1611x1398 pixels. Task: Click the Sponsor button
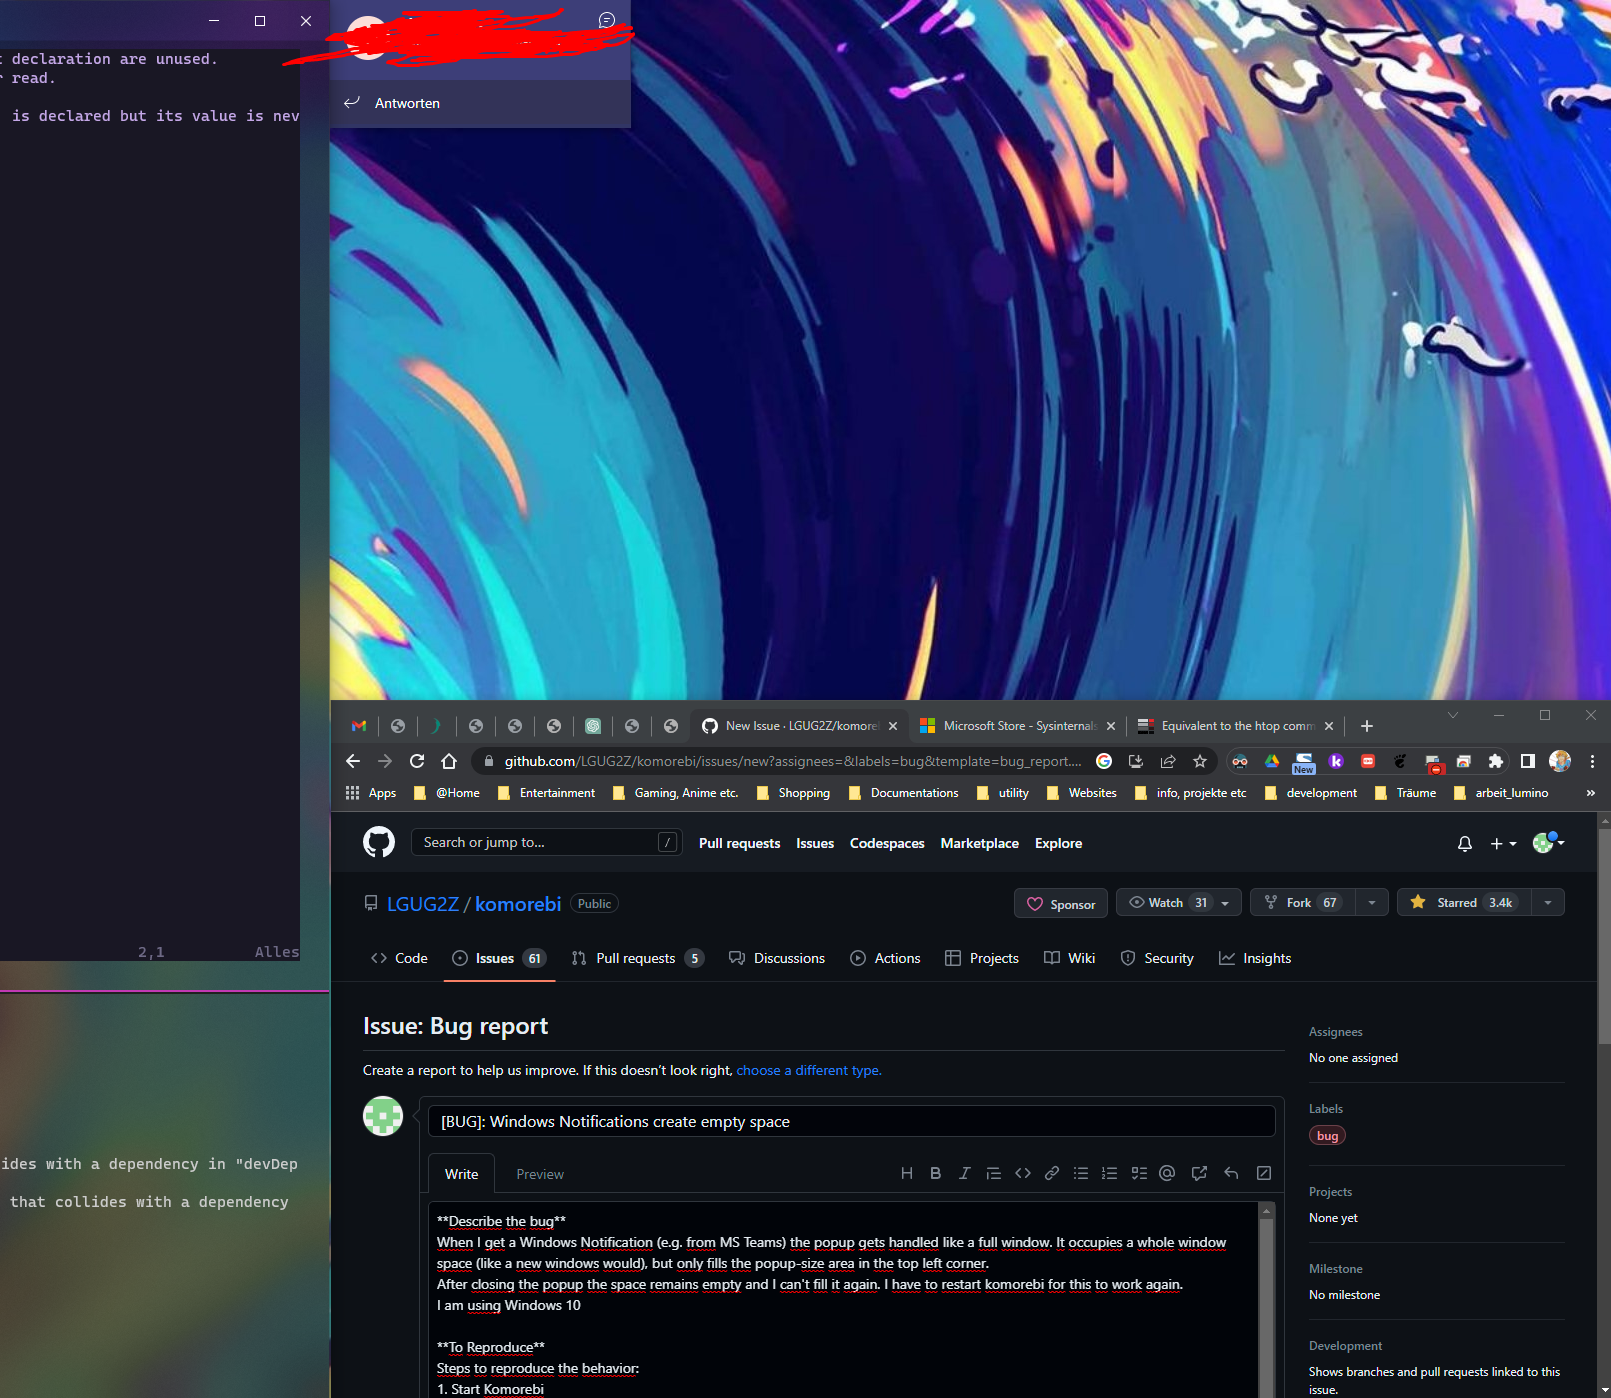point(1060,903)
